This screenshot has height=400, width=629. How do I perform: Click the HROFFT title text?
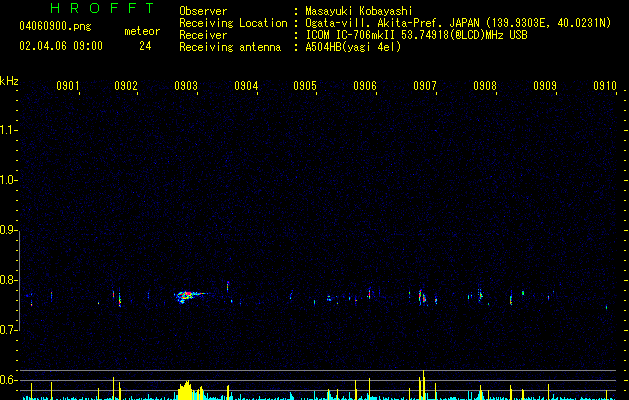pos(103,8)
